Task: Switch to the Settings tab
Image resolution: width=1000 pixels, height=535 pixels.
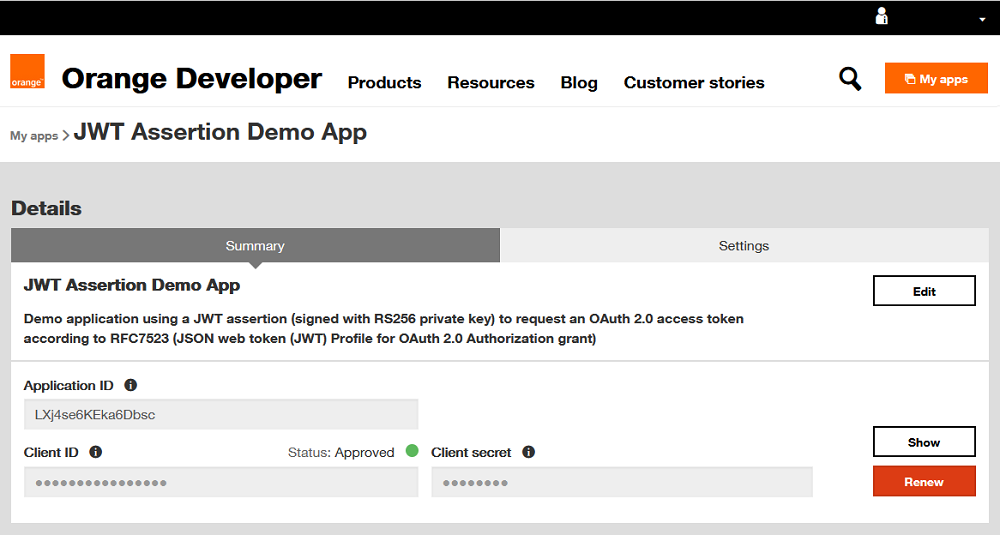Action: 744,246
